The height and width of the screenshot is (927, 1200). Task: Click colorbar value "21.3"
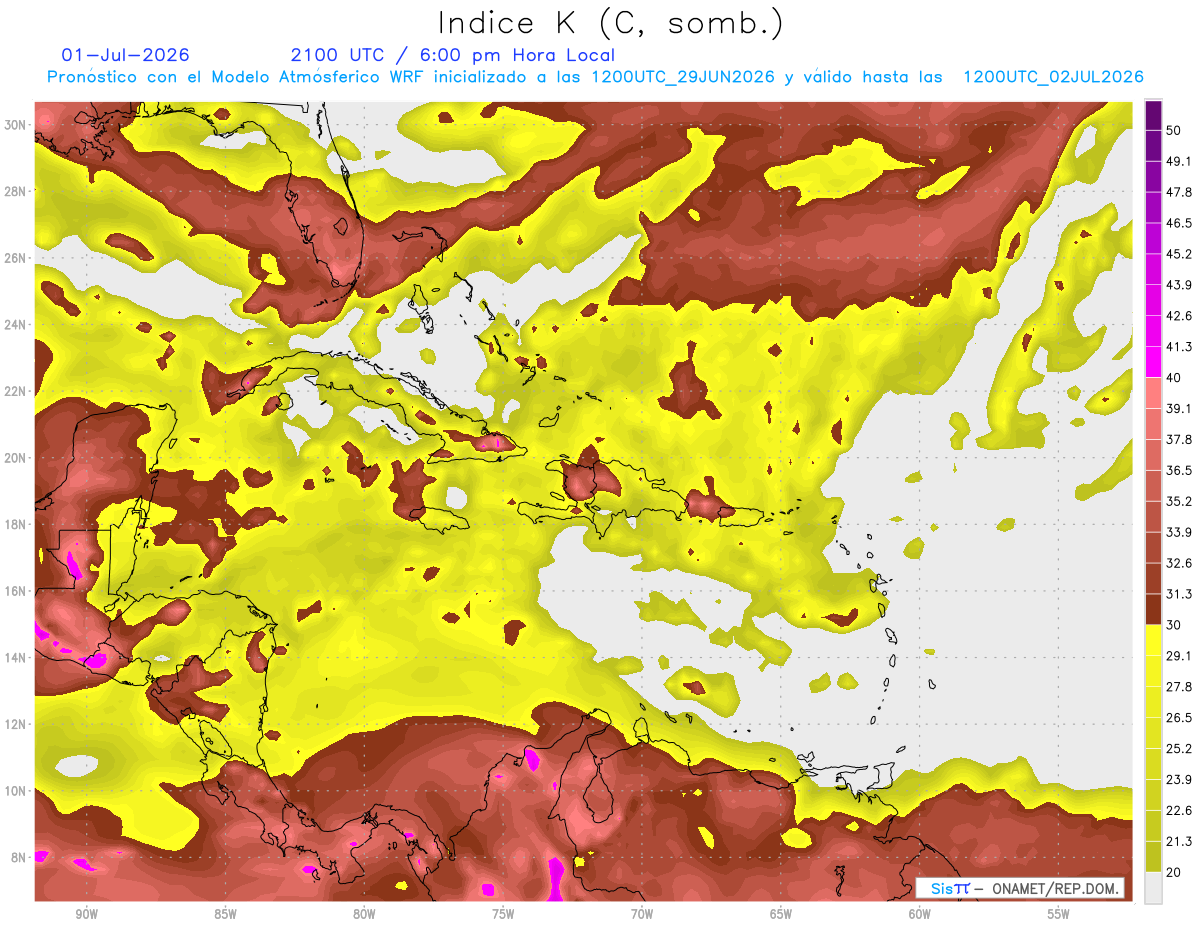1179,842
